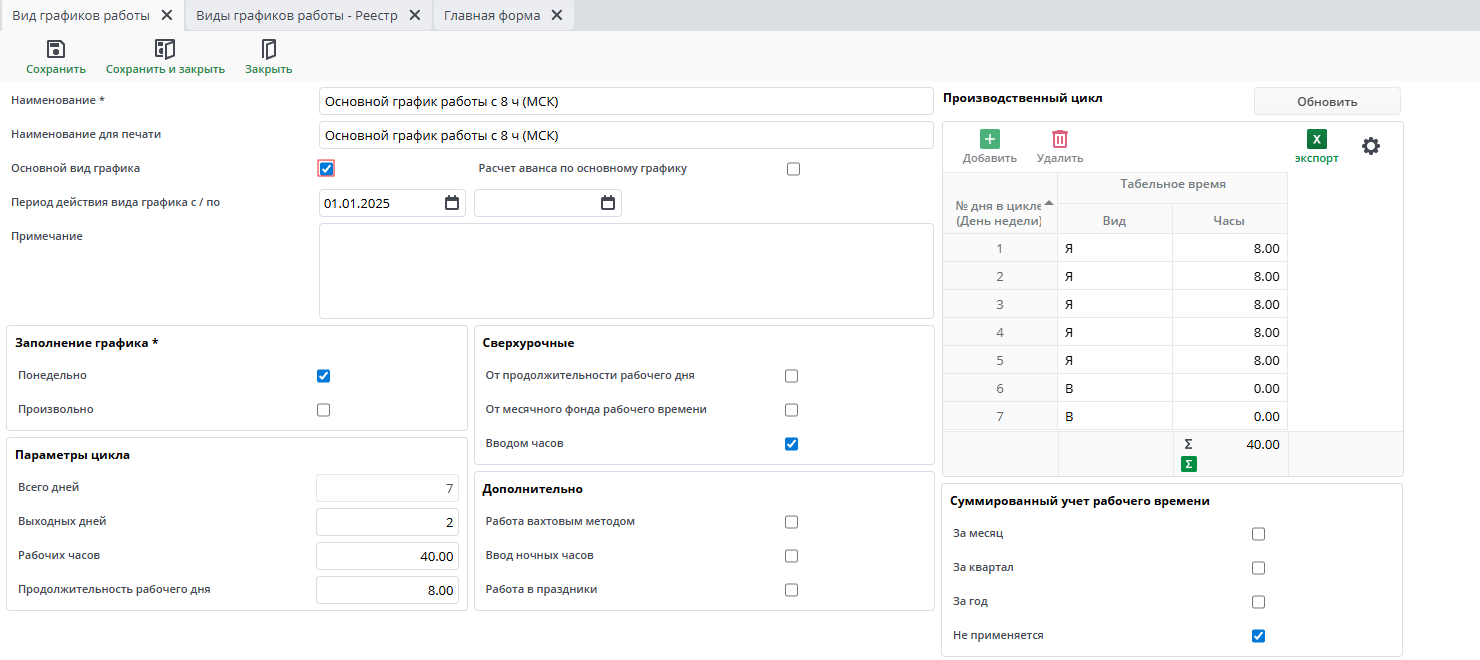Click hours cell 8.00 of day 3
The height and width of the screenshot is (660, 1480).
click(1229, 304)
